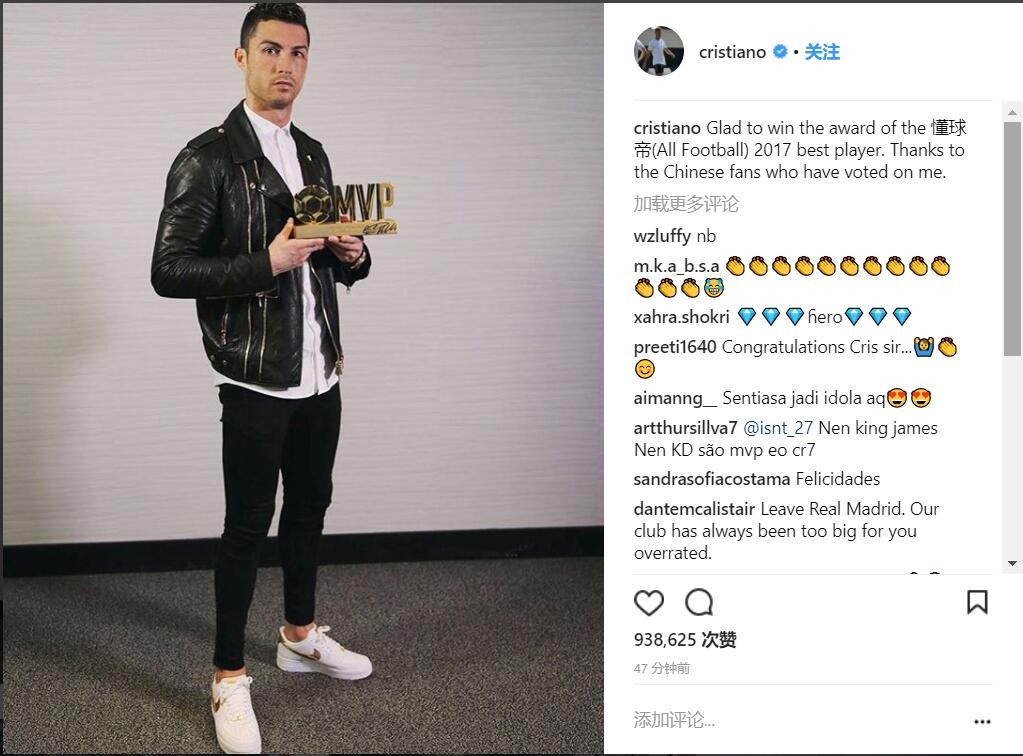Image resolution: width=1023 pixels, height=756 pixels.
Task: Click the blue verified badge
Action: pos(780,52)
